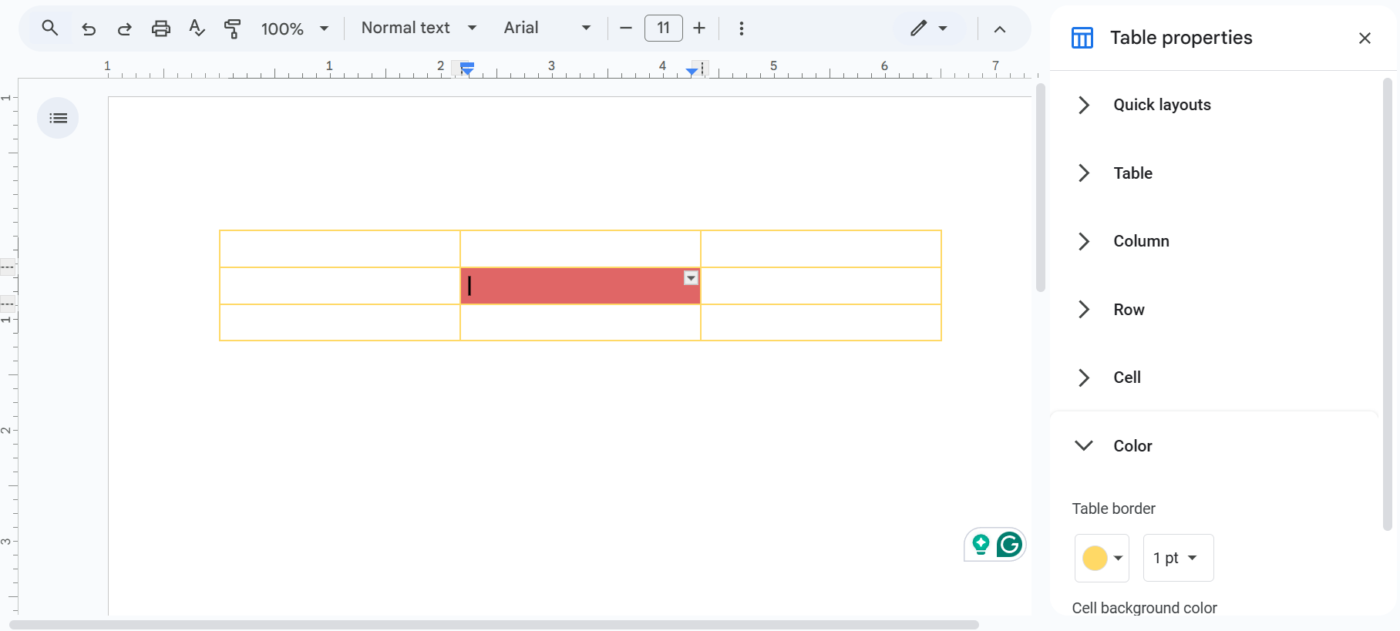Decrease font size with minus button
1400x631 pixels.
click(x=626, y=28)
